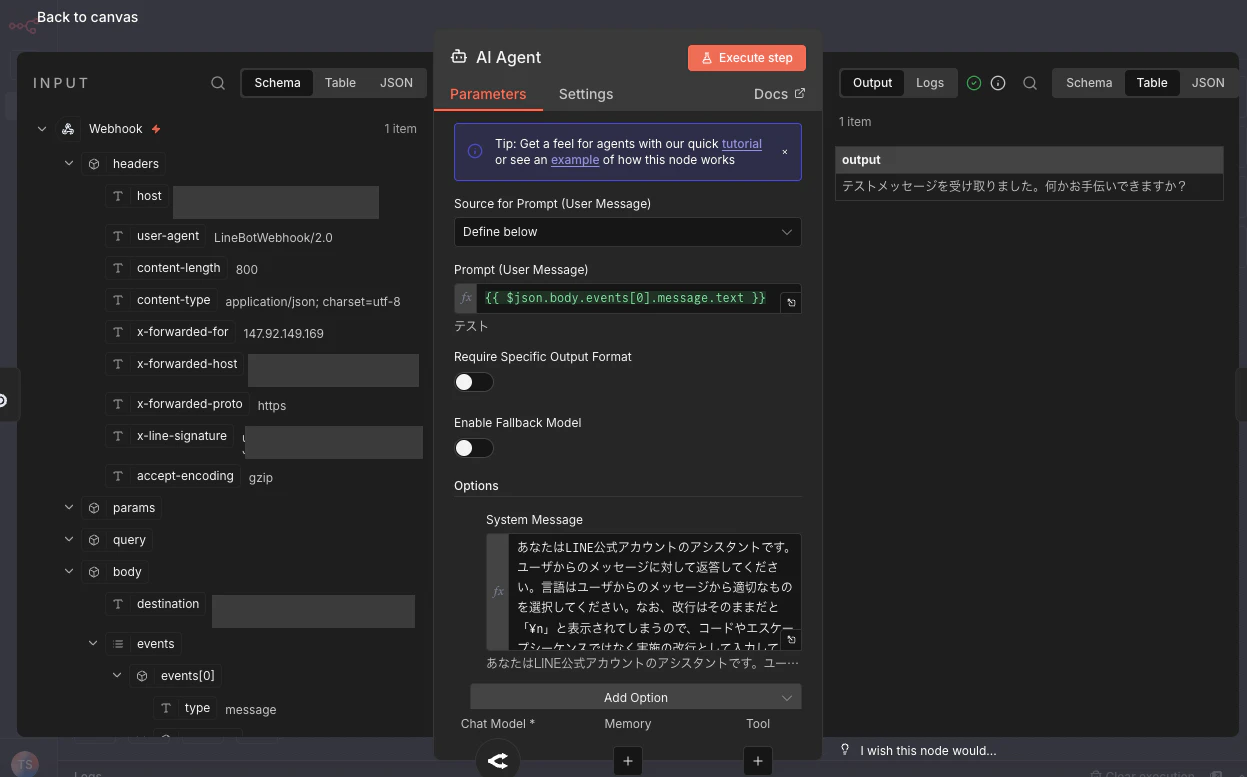Image resolution: width=1247 pixels, height=777 pixels.
Task: Select output Schema view
Action: [1089, 83]
